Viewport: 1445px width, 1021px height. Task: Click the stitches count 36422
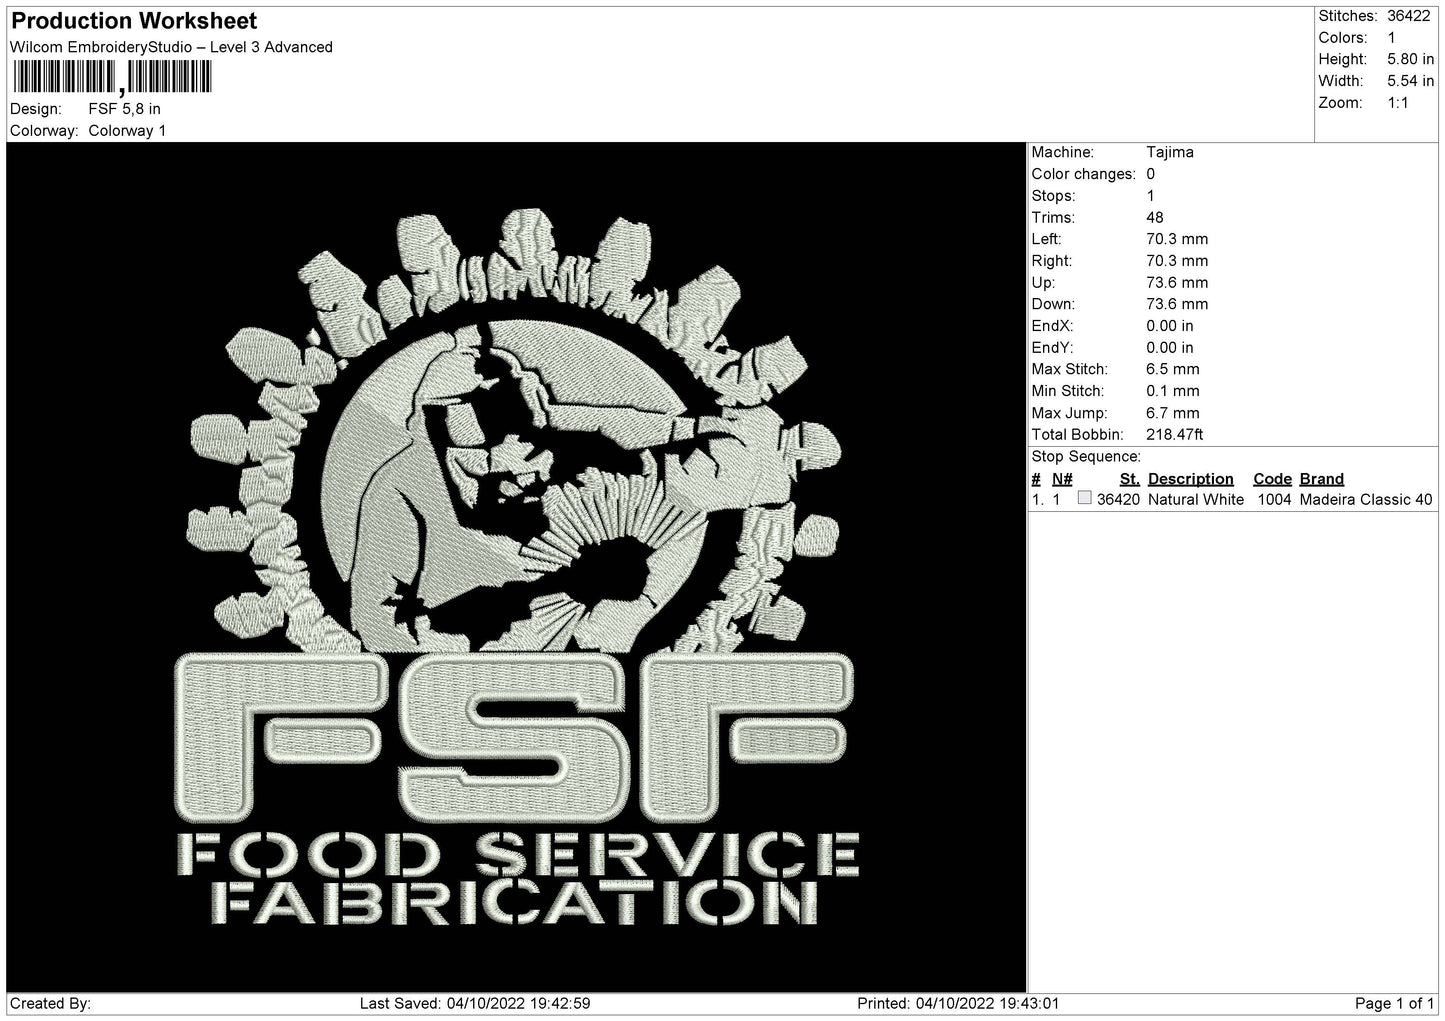pyautogui.click(x=1409, y=16)
